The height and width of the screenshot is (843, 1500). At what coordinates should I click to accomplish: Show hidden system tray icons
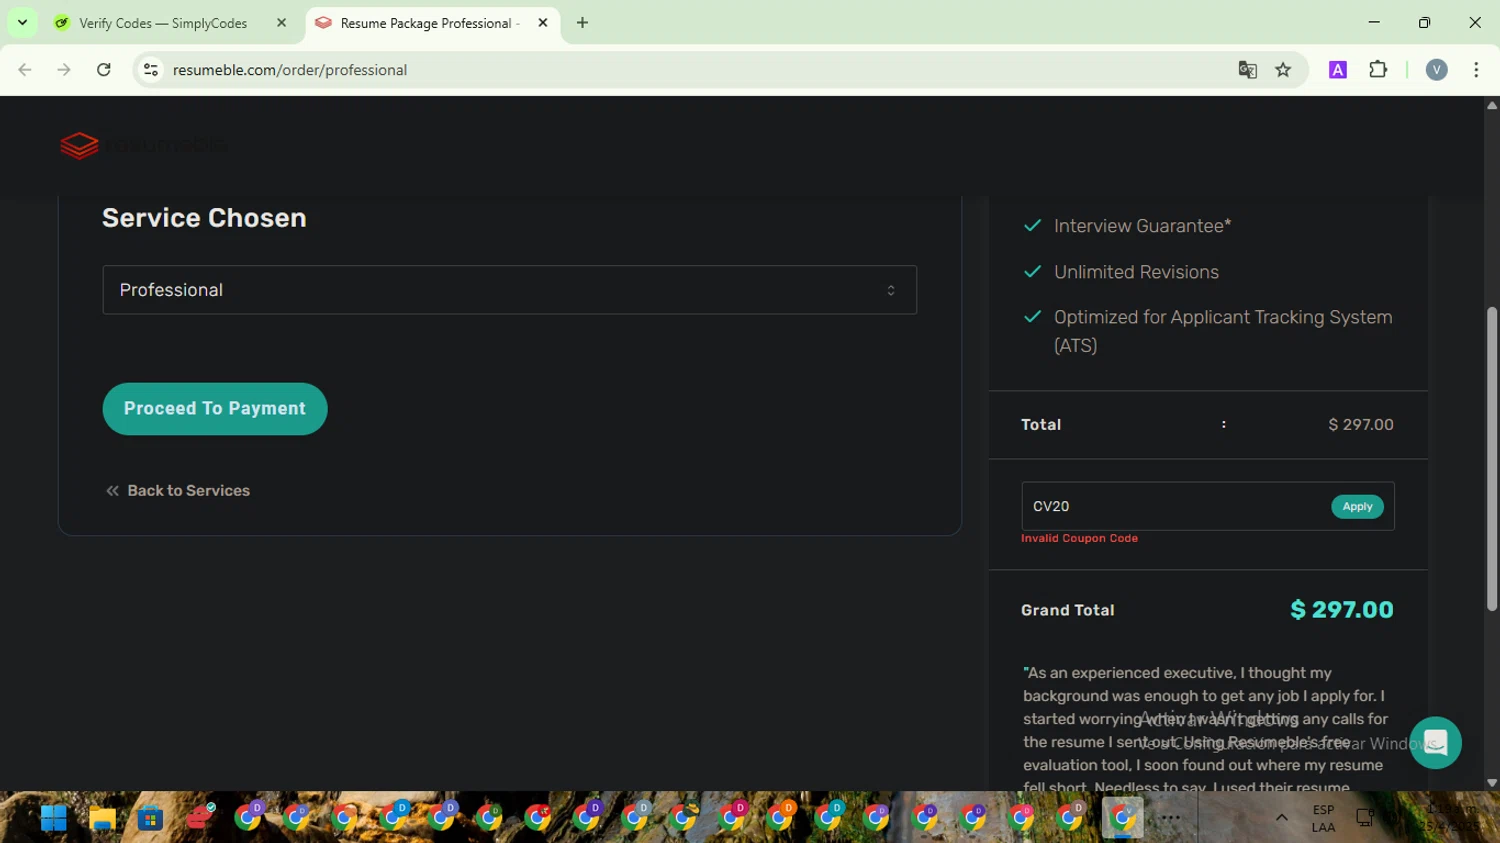(1281, 818)
